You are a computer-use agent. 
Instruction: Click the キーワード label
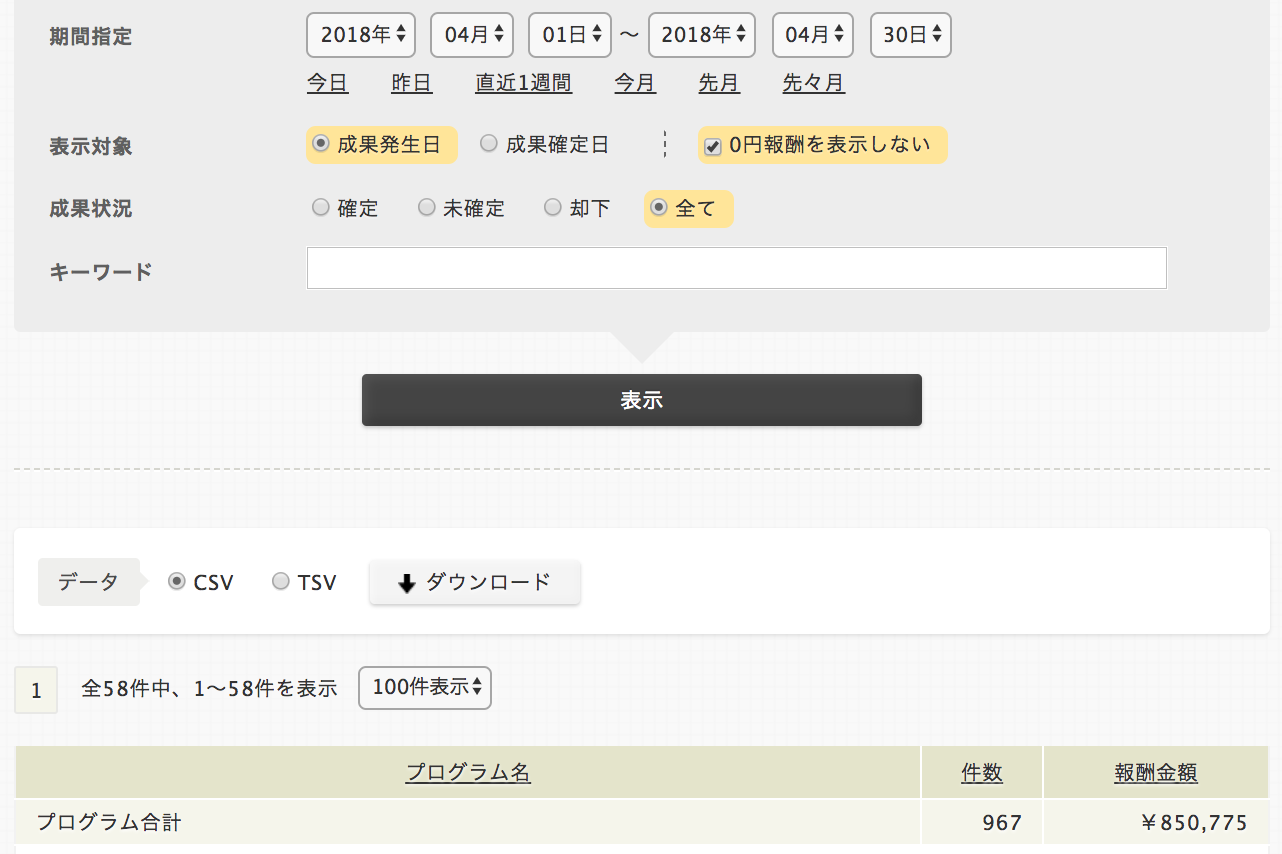click(101, 271)
